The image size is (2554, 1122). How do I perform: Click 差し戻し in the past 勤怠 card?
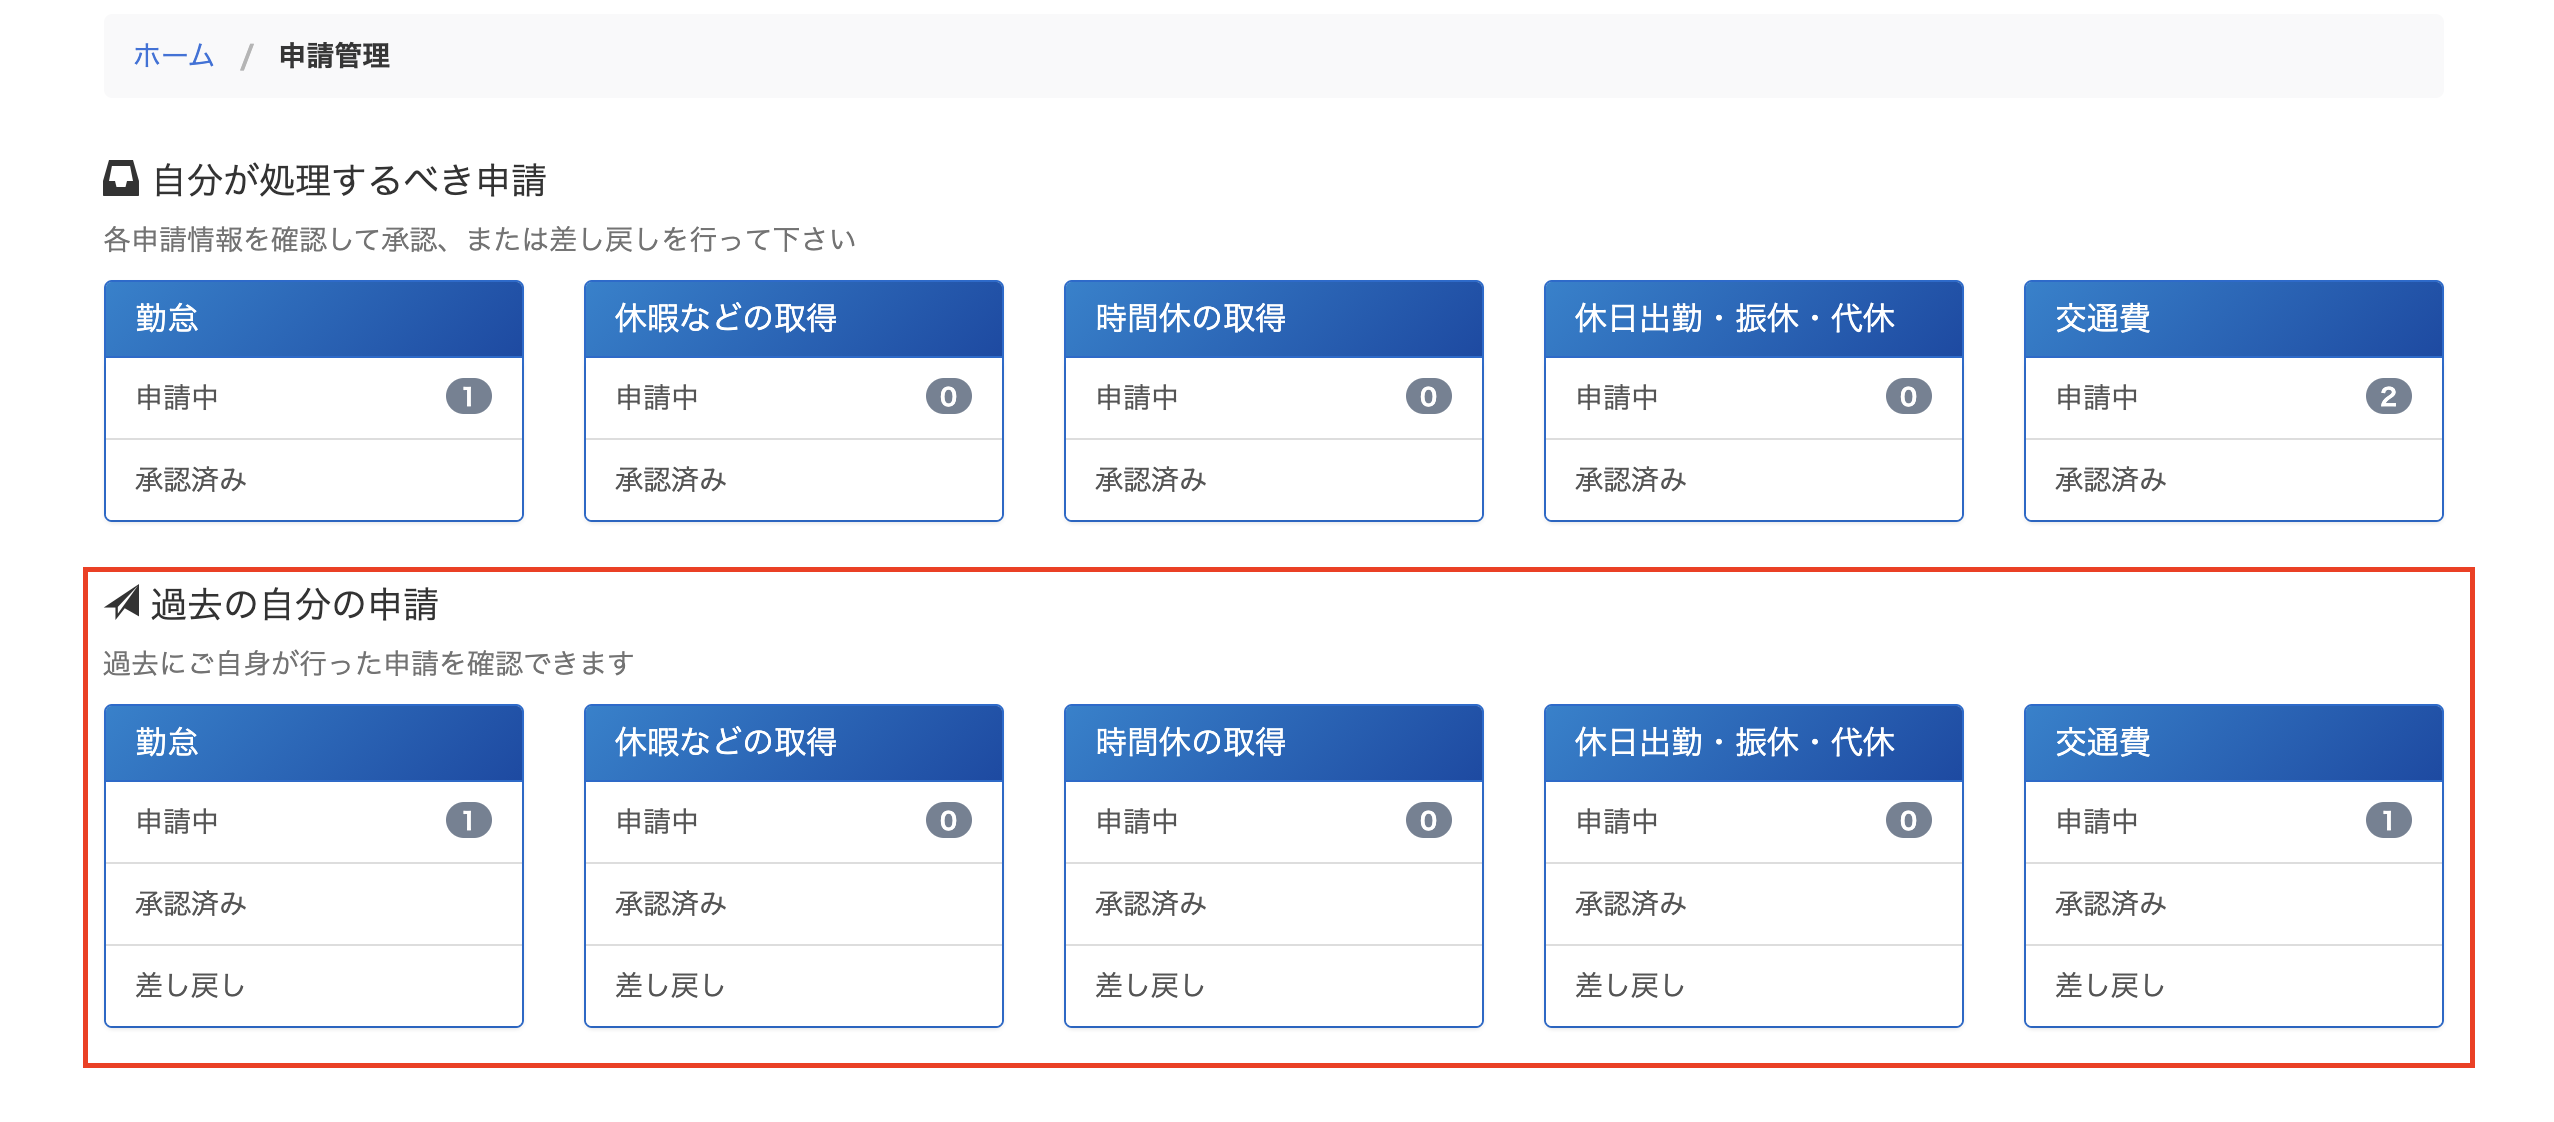pos(190,986)
